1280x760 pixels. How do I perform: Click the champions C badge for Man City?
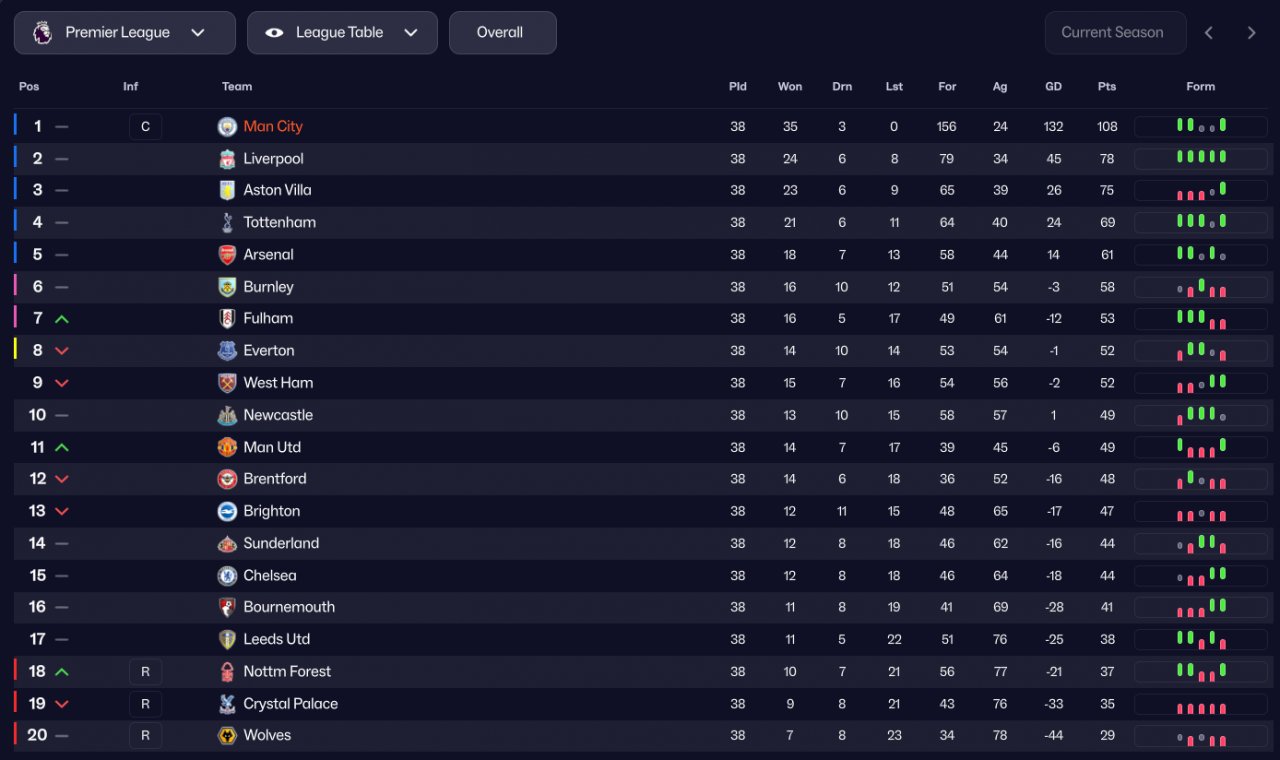pos(145,126)
